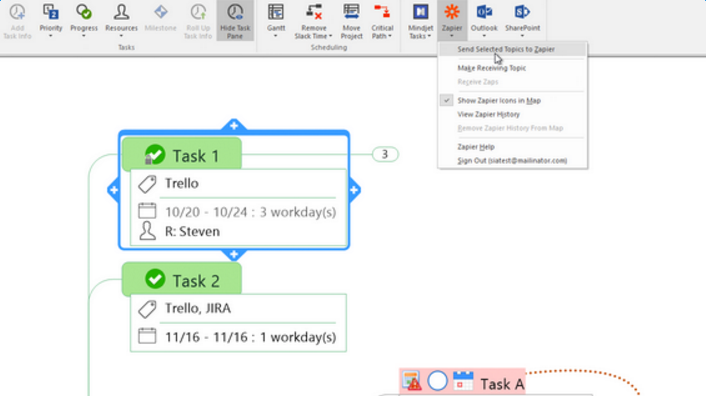The width and height of the screenshot is (706, 396).
Task: Click calendar icon beside 10/20 - 10/24 dates
Action: (x=147, y=211)
